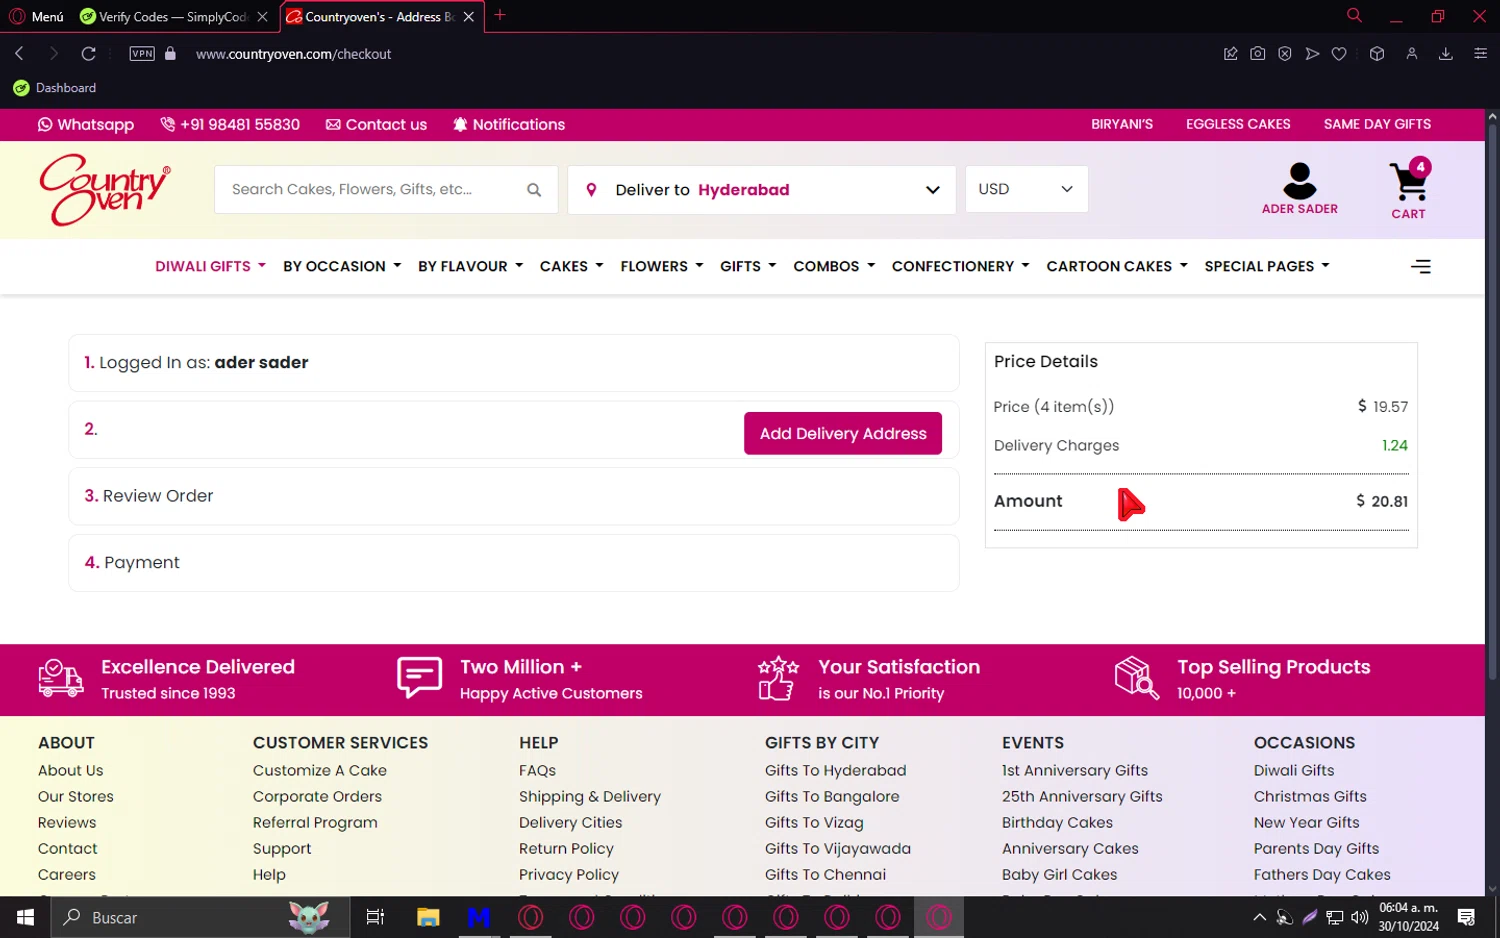Expand the SPECIAL PAGES dropdown

tap(1267, 266)
